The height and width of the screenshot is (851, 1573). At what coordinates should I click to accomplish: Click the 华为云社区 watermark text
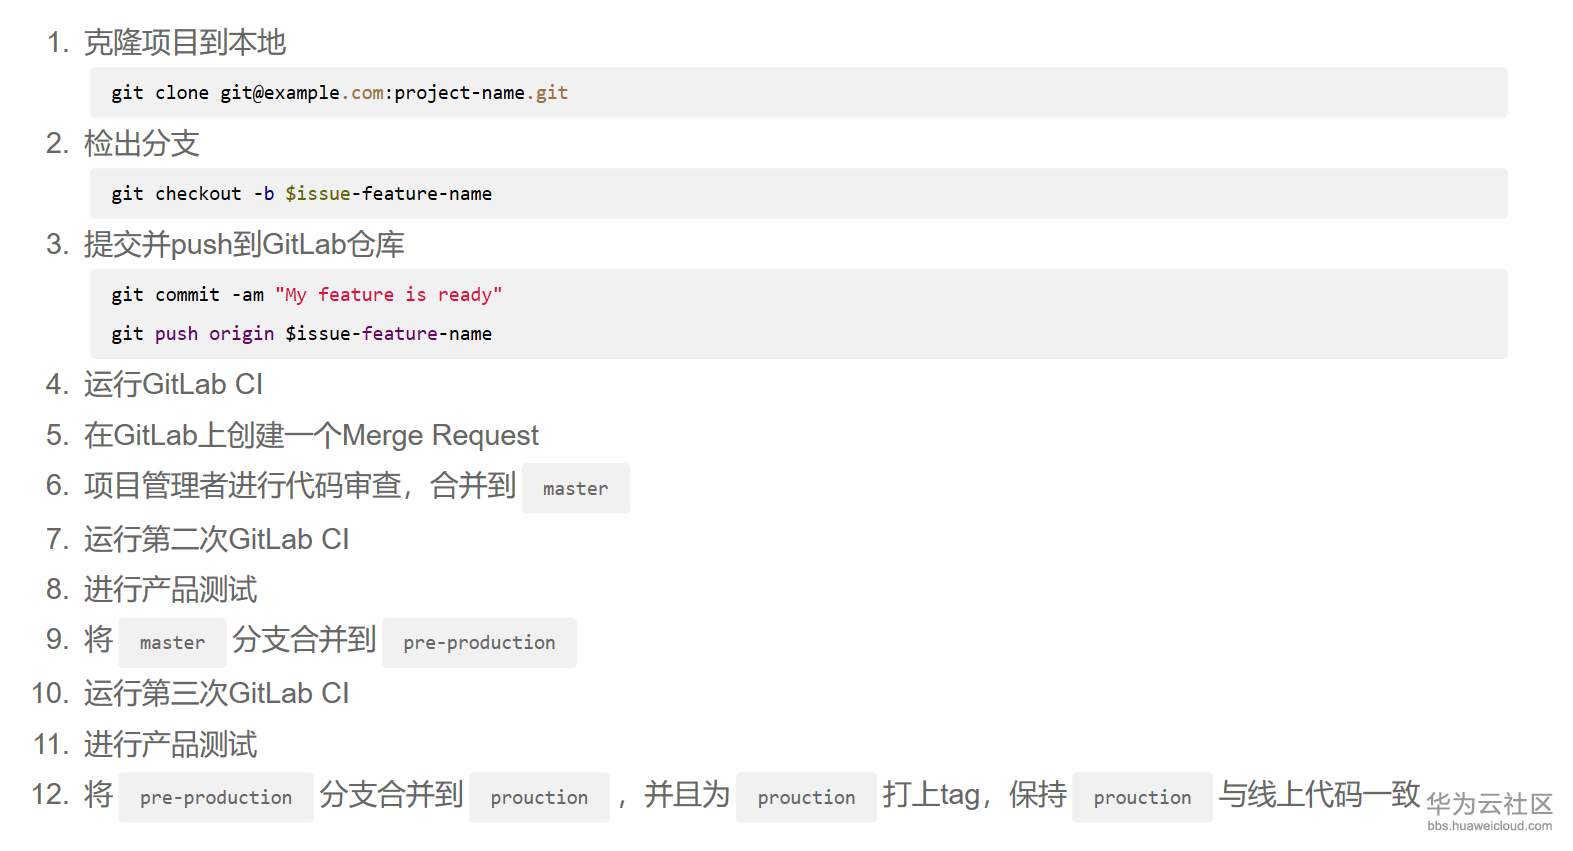coord(1489,803)
